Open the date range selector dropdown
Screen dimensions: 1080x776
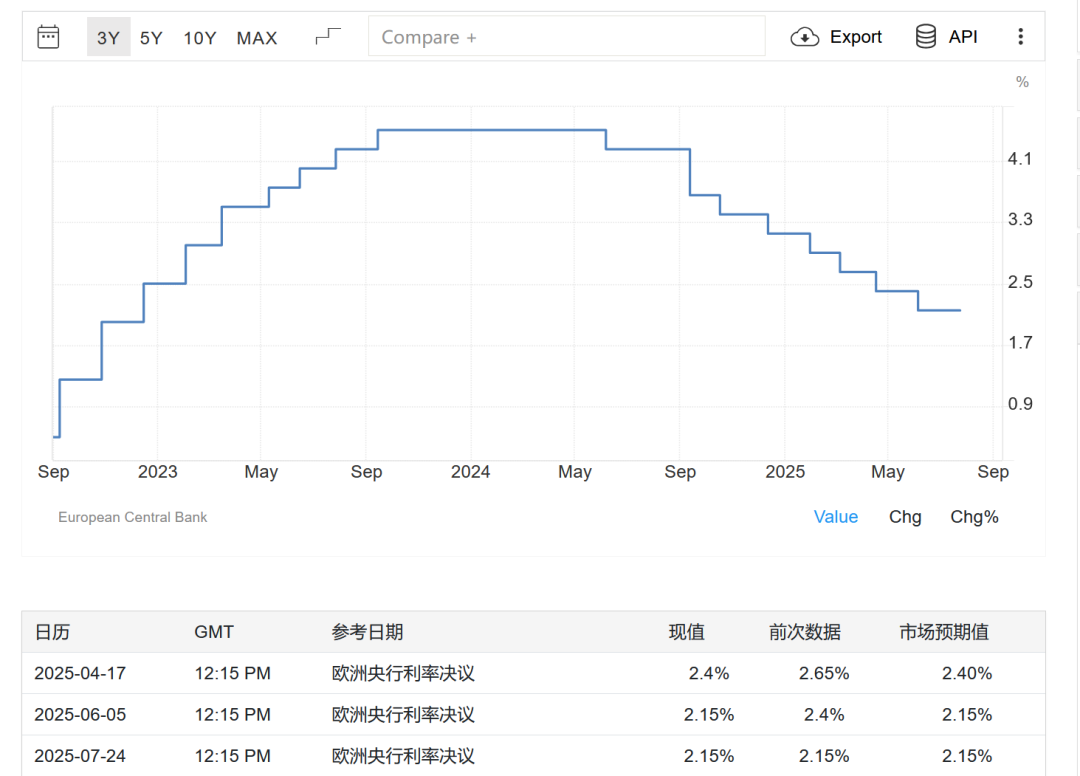point(48,36)
